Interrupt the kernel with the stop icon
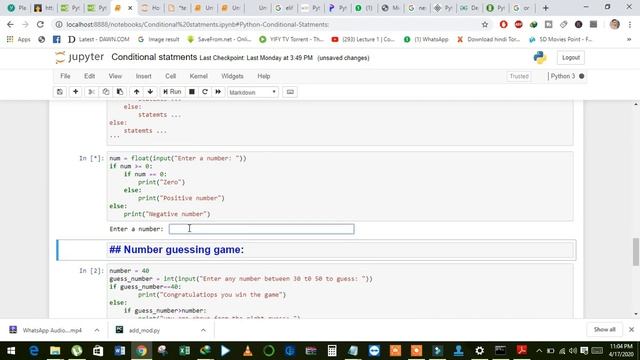Viewport: 640px width, 360px height. 191,92
